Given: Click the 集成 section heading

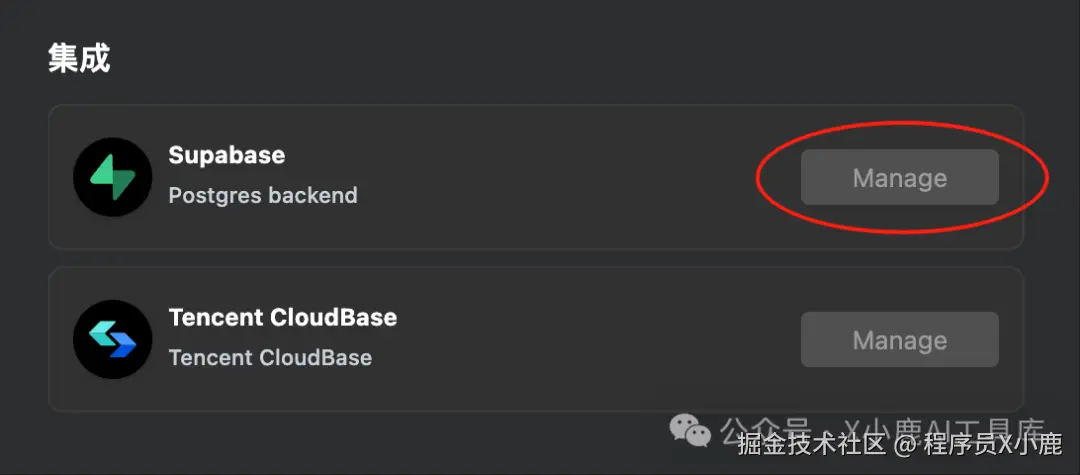Looking at the screenshot, I should coord(79,58).
